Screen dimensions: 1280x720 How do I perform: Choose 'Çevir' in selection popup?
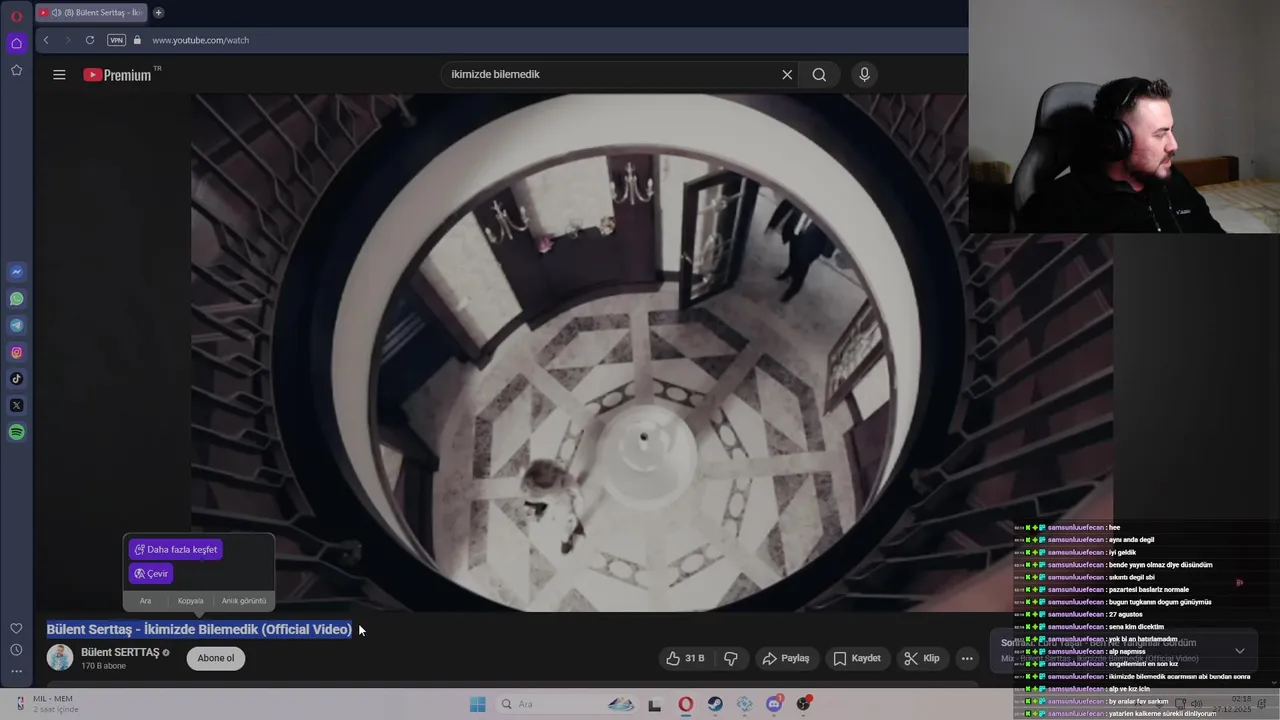click(151, 574)
